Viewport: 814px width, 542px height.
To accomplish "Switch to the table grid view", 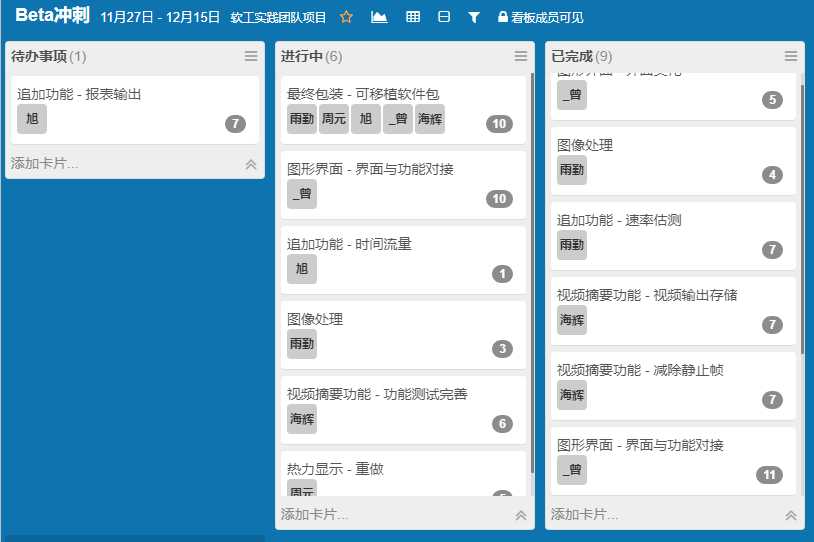I will tap(412, 17).
